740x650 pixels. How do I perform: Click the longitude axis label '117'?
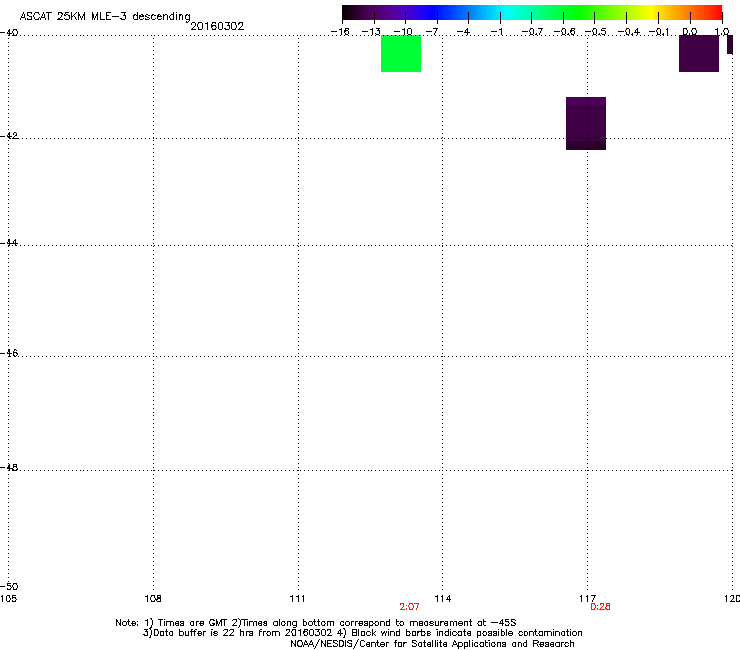[x=588, y=599]
